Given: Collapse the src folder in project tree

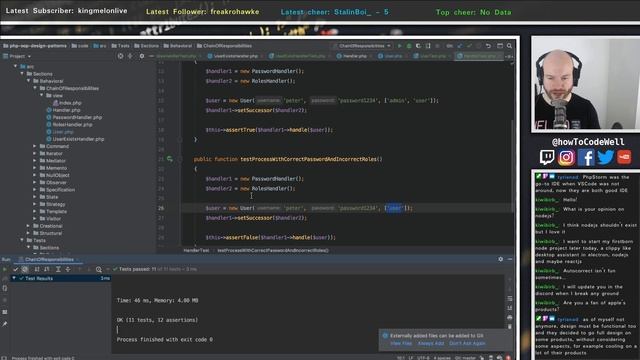Looking at the screenshot, I should point(16,66).
